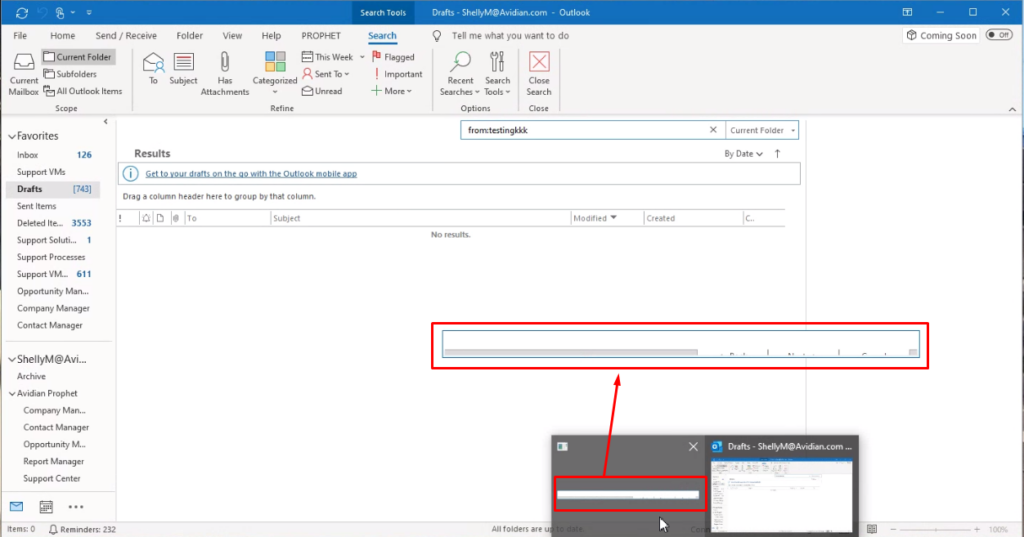
Task: Clear the search with the X button
Action: pyautogui.click(x=713, y=130)
